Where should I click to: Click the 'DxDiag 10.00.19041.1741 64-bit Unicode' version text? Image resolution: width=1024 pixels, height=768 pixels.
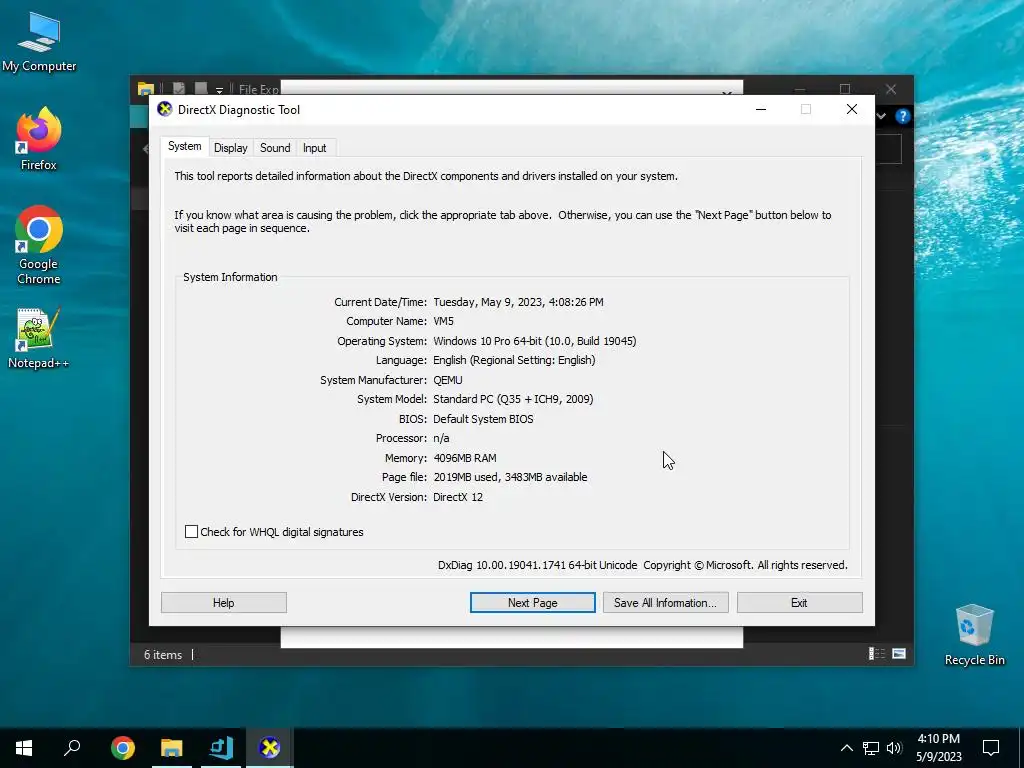537,566
